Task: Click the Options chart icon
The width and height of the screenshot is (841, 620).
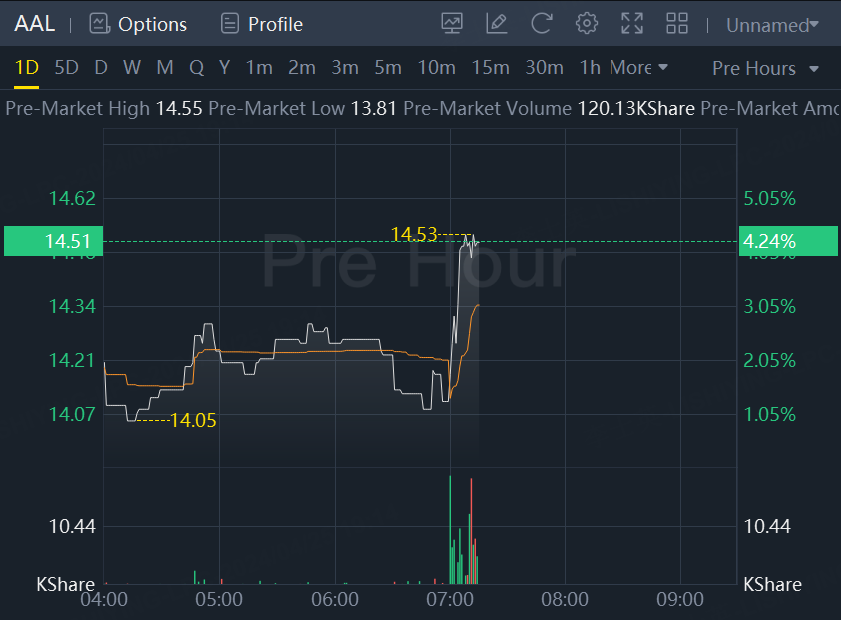Action: tap(99, 24)
